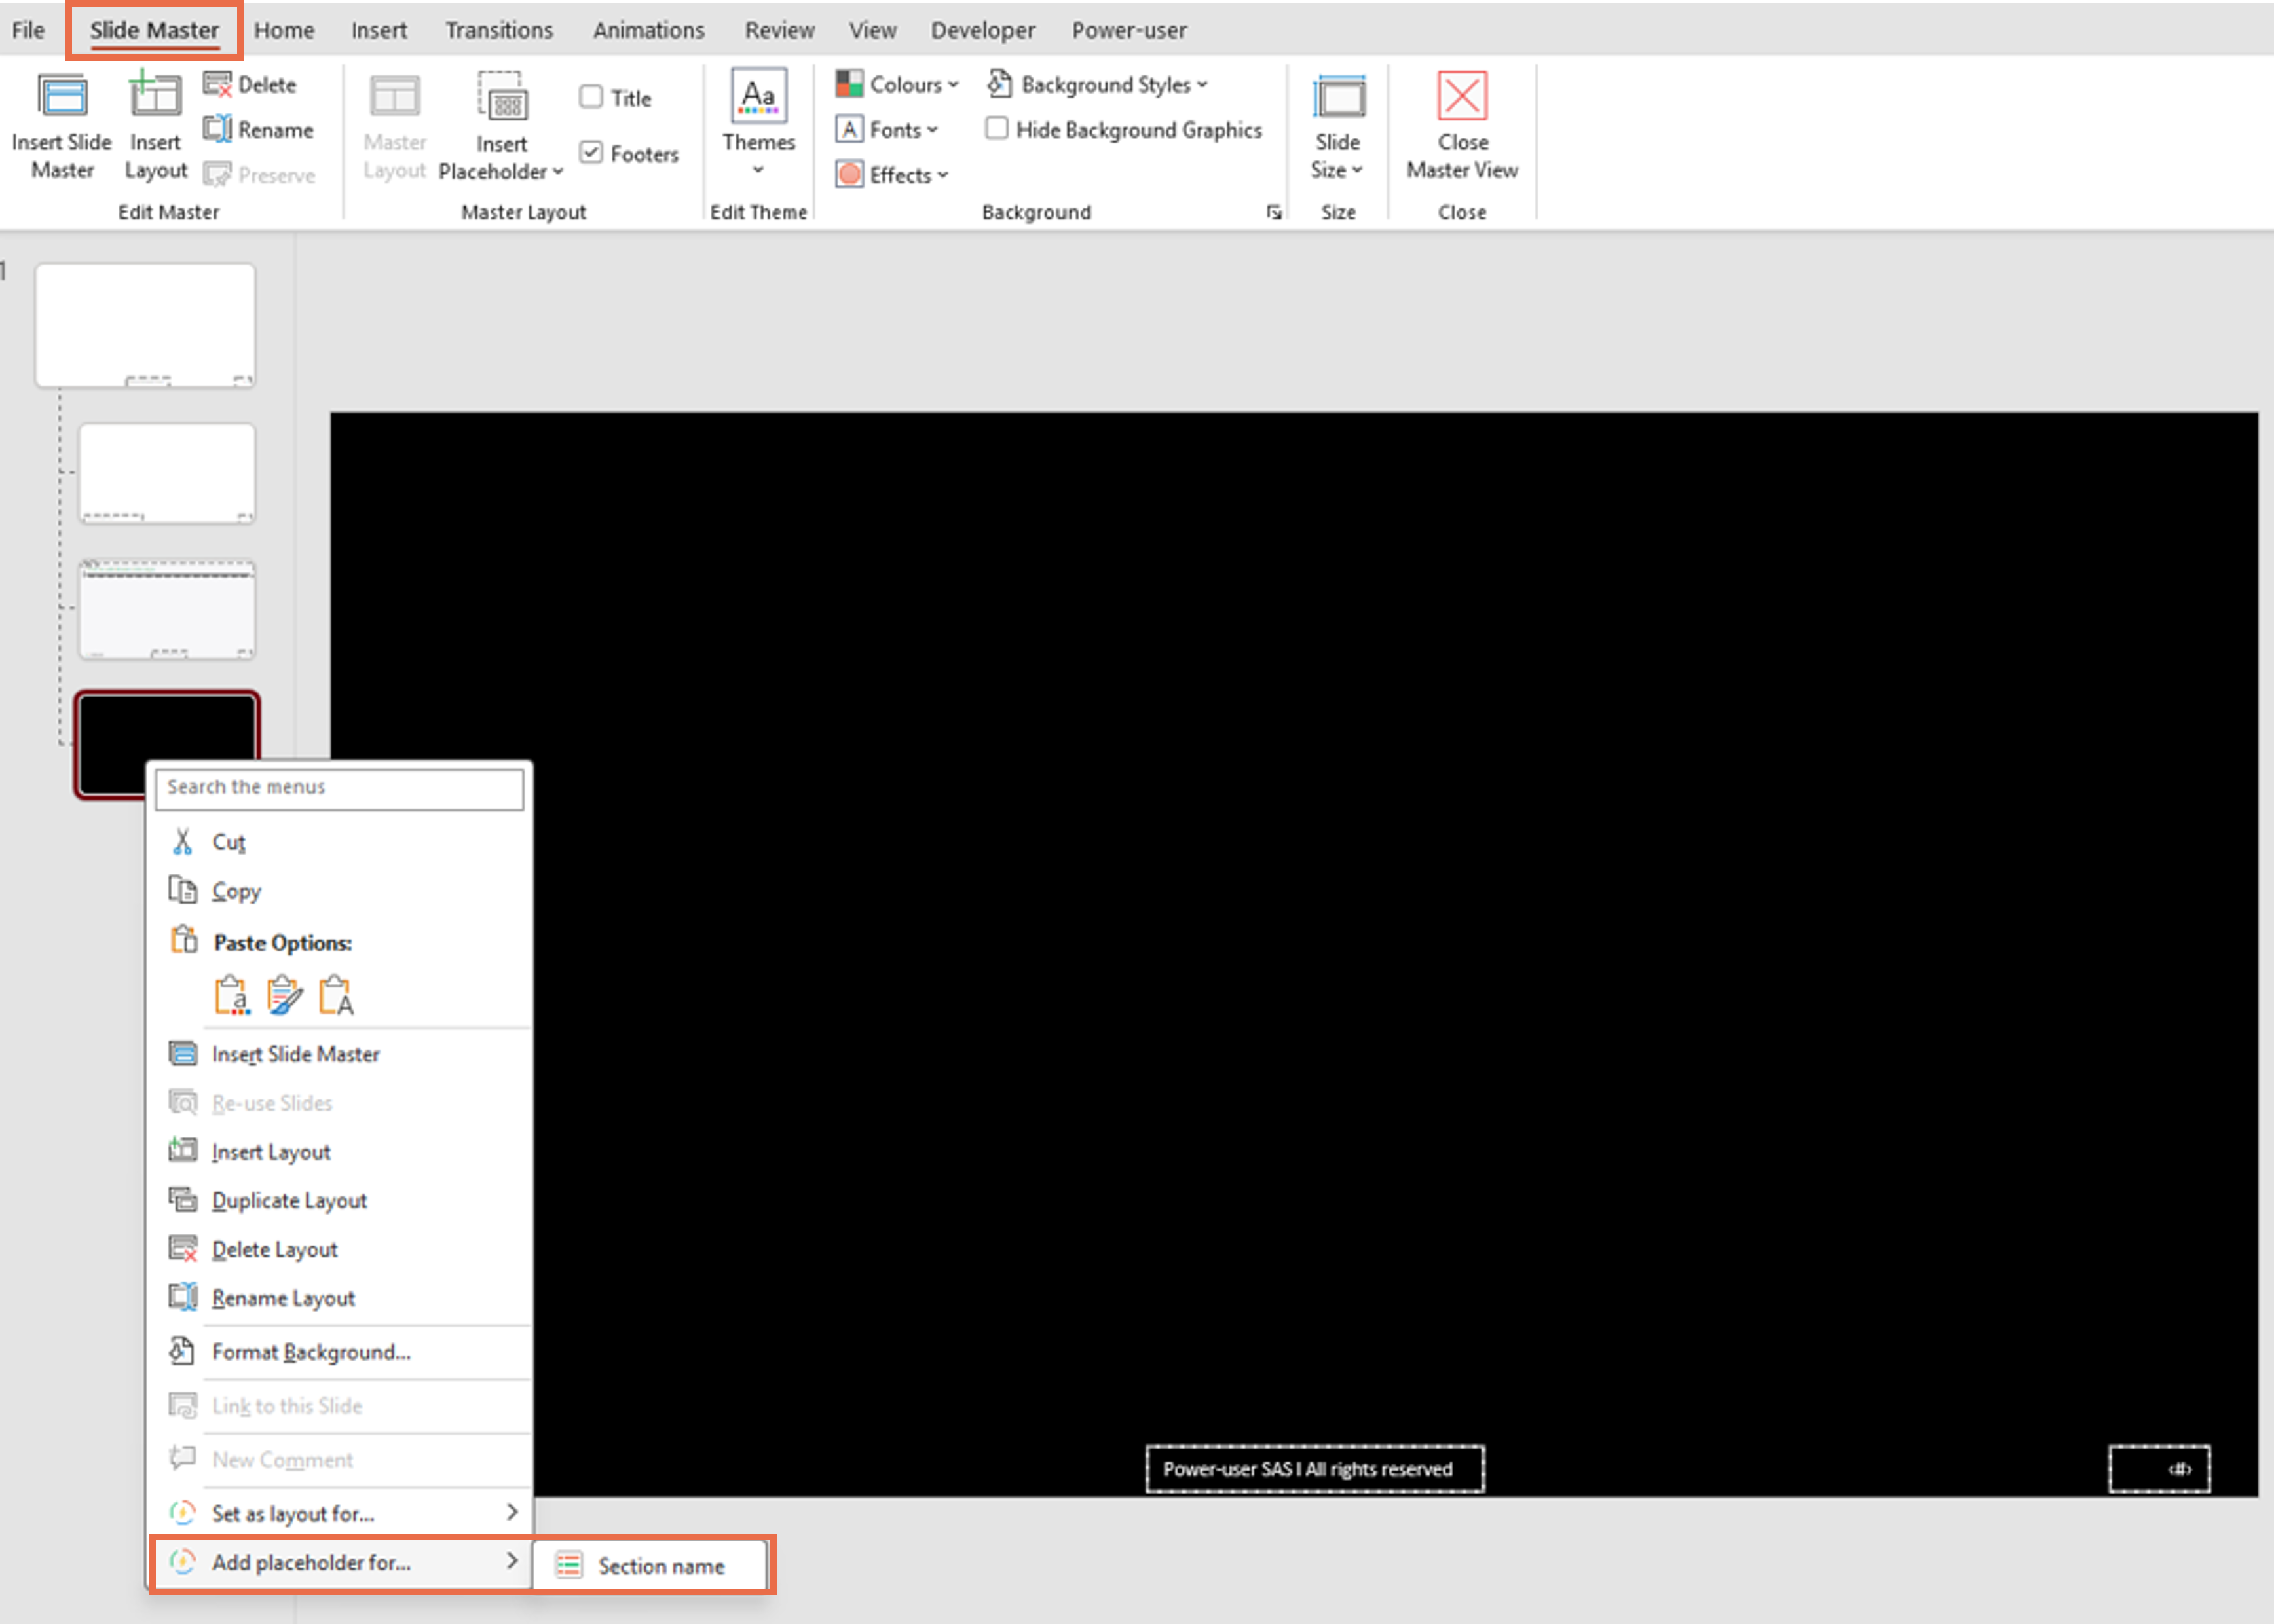Viewport: 2274px width, 1624px height.
Task: Open the Background Styles dropdown
Action: (x=1098, y=84)
